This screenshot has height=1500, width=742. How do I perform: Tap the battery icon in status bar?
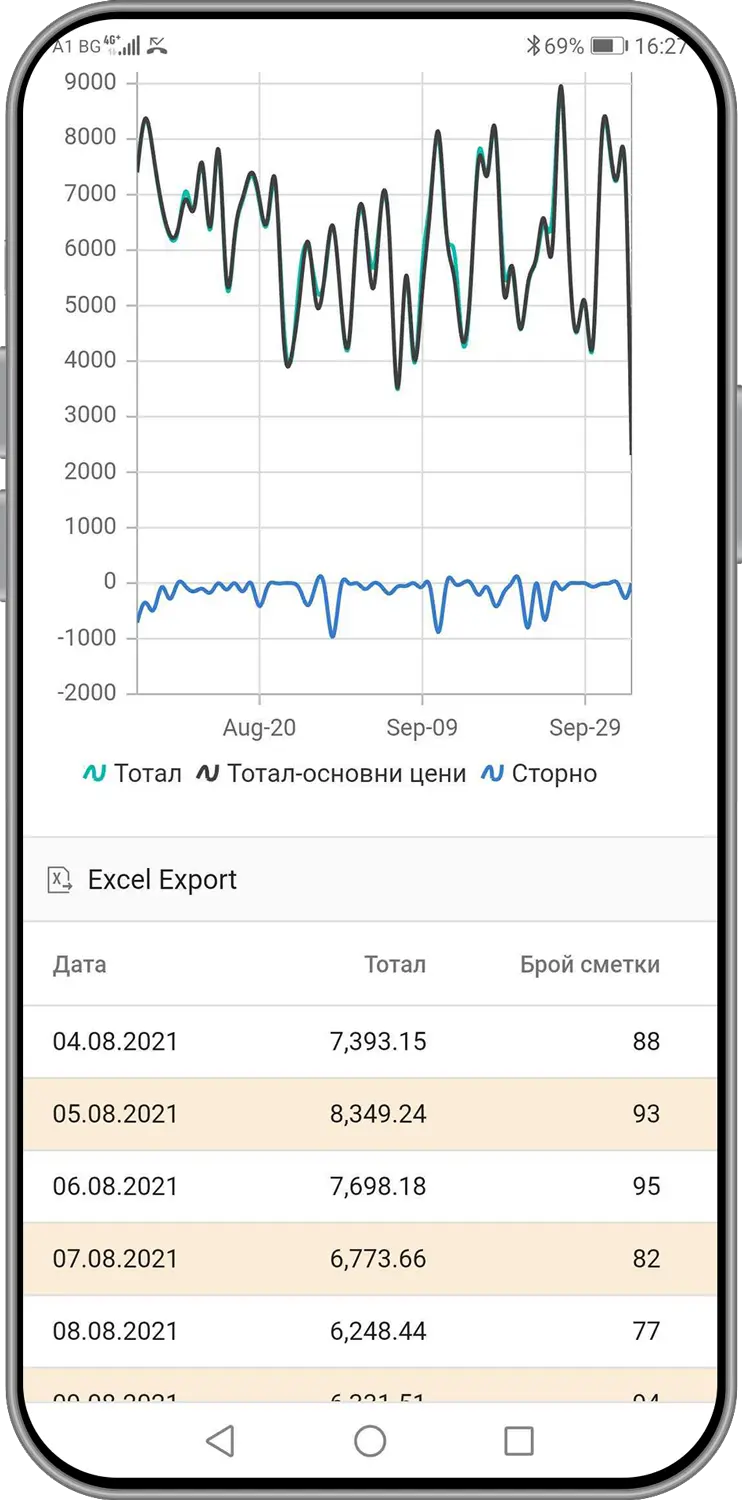coord(607,46)
